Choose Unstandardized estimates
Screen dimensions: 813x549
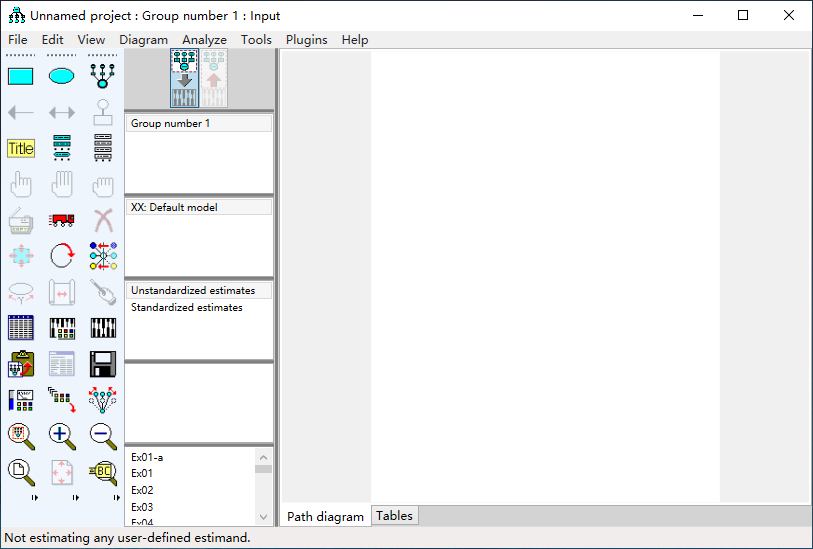(199, 290)
